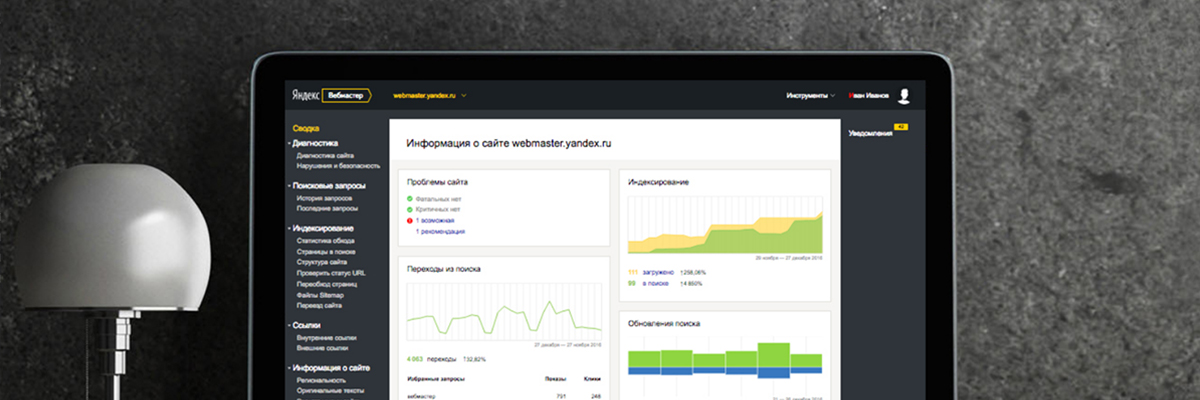
Task: Open Диагностика сайта page
Action: tap(325, 155)
